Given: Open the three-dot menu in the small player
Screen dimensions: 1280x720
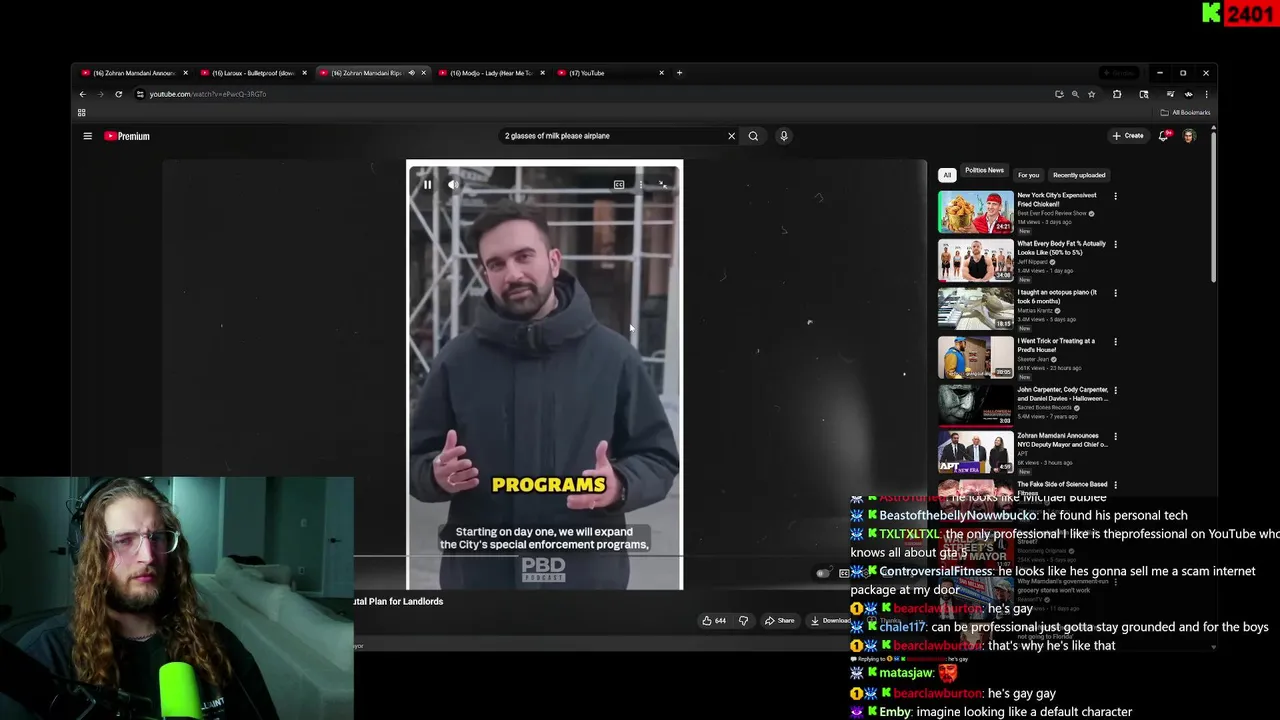Looking at the screenshot, I should click(641, 185).
